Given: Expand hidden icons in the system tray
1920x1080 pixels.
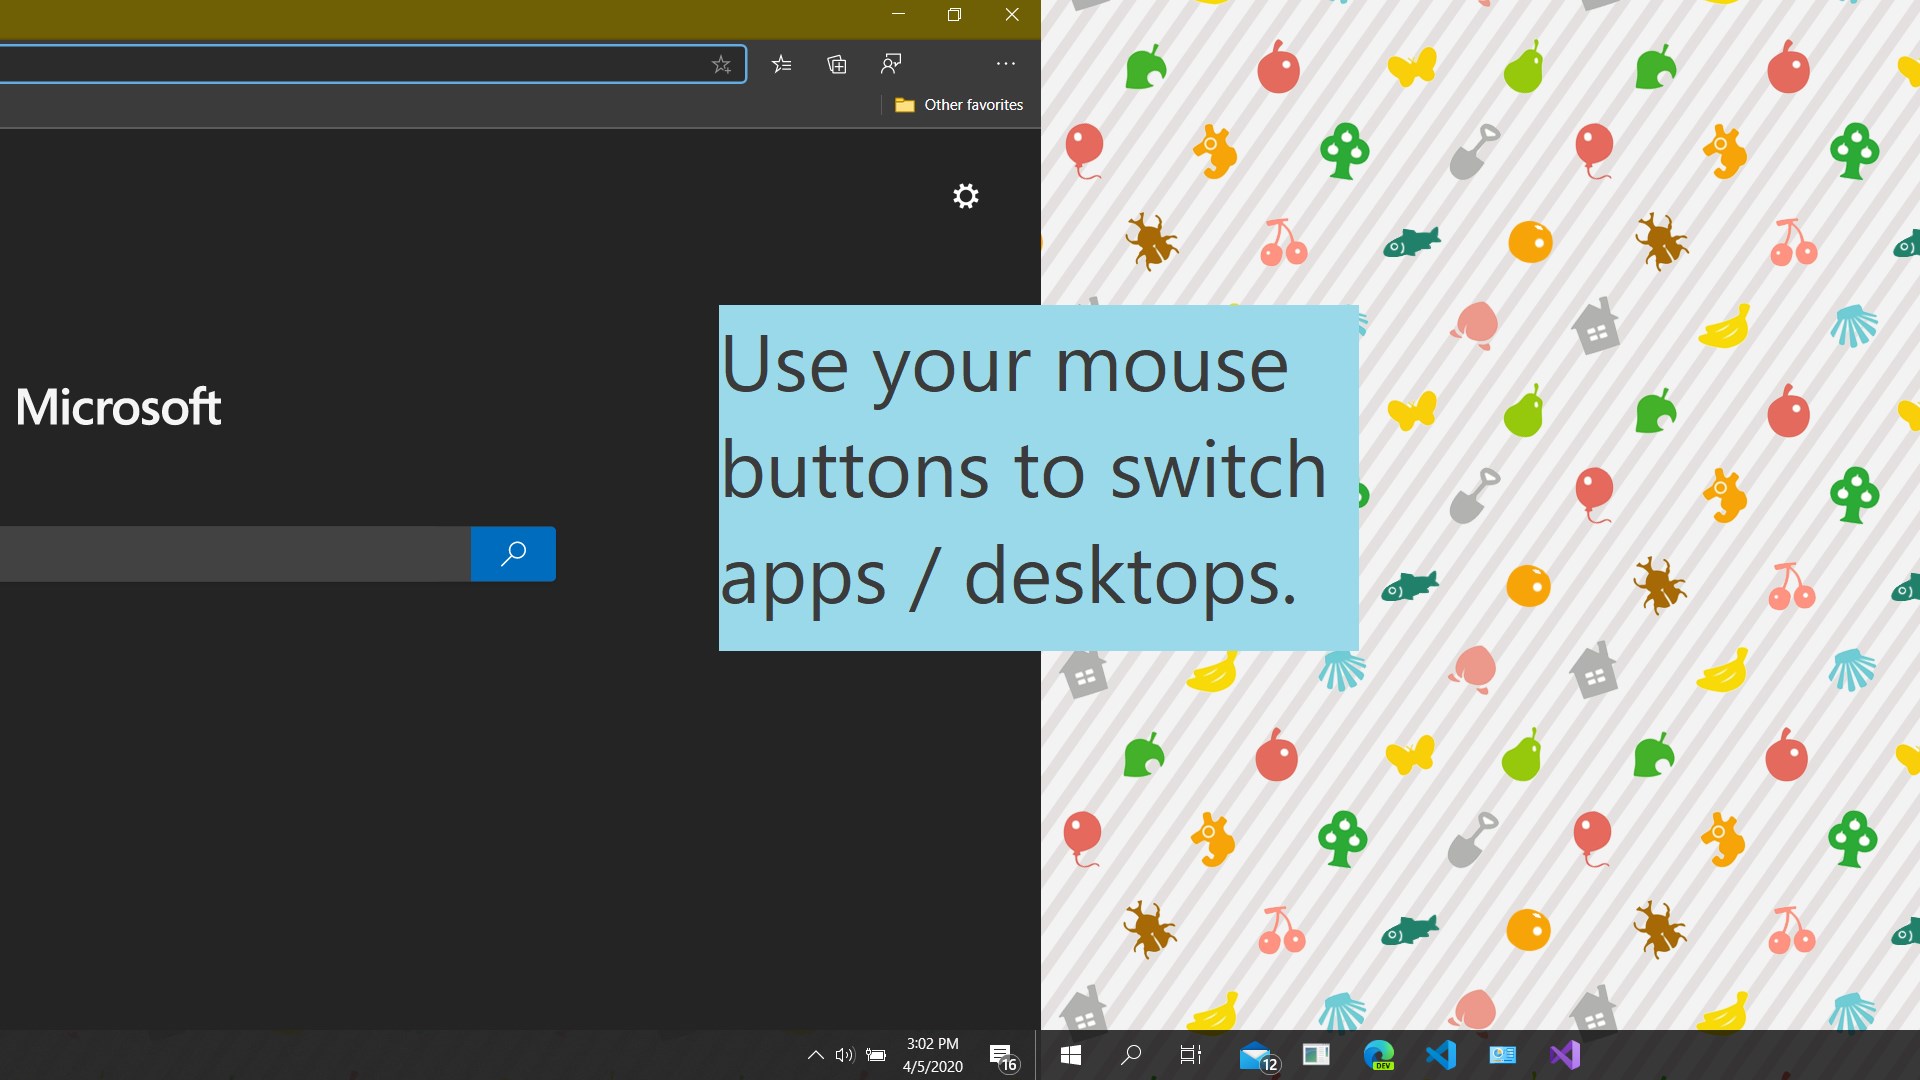Looking at the screenshot, I should coord(815,1055).
